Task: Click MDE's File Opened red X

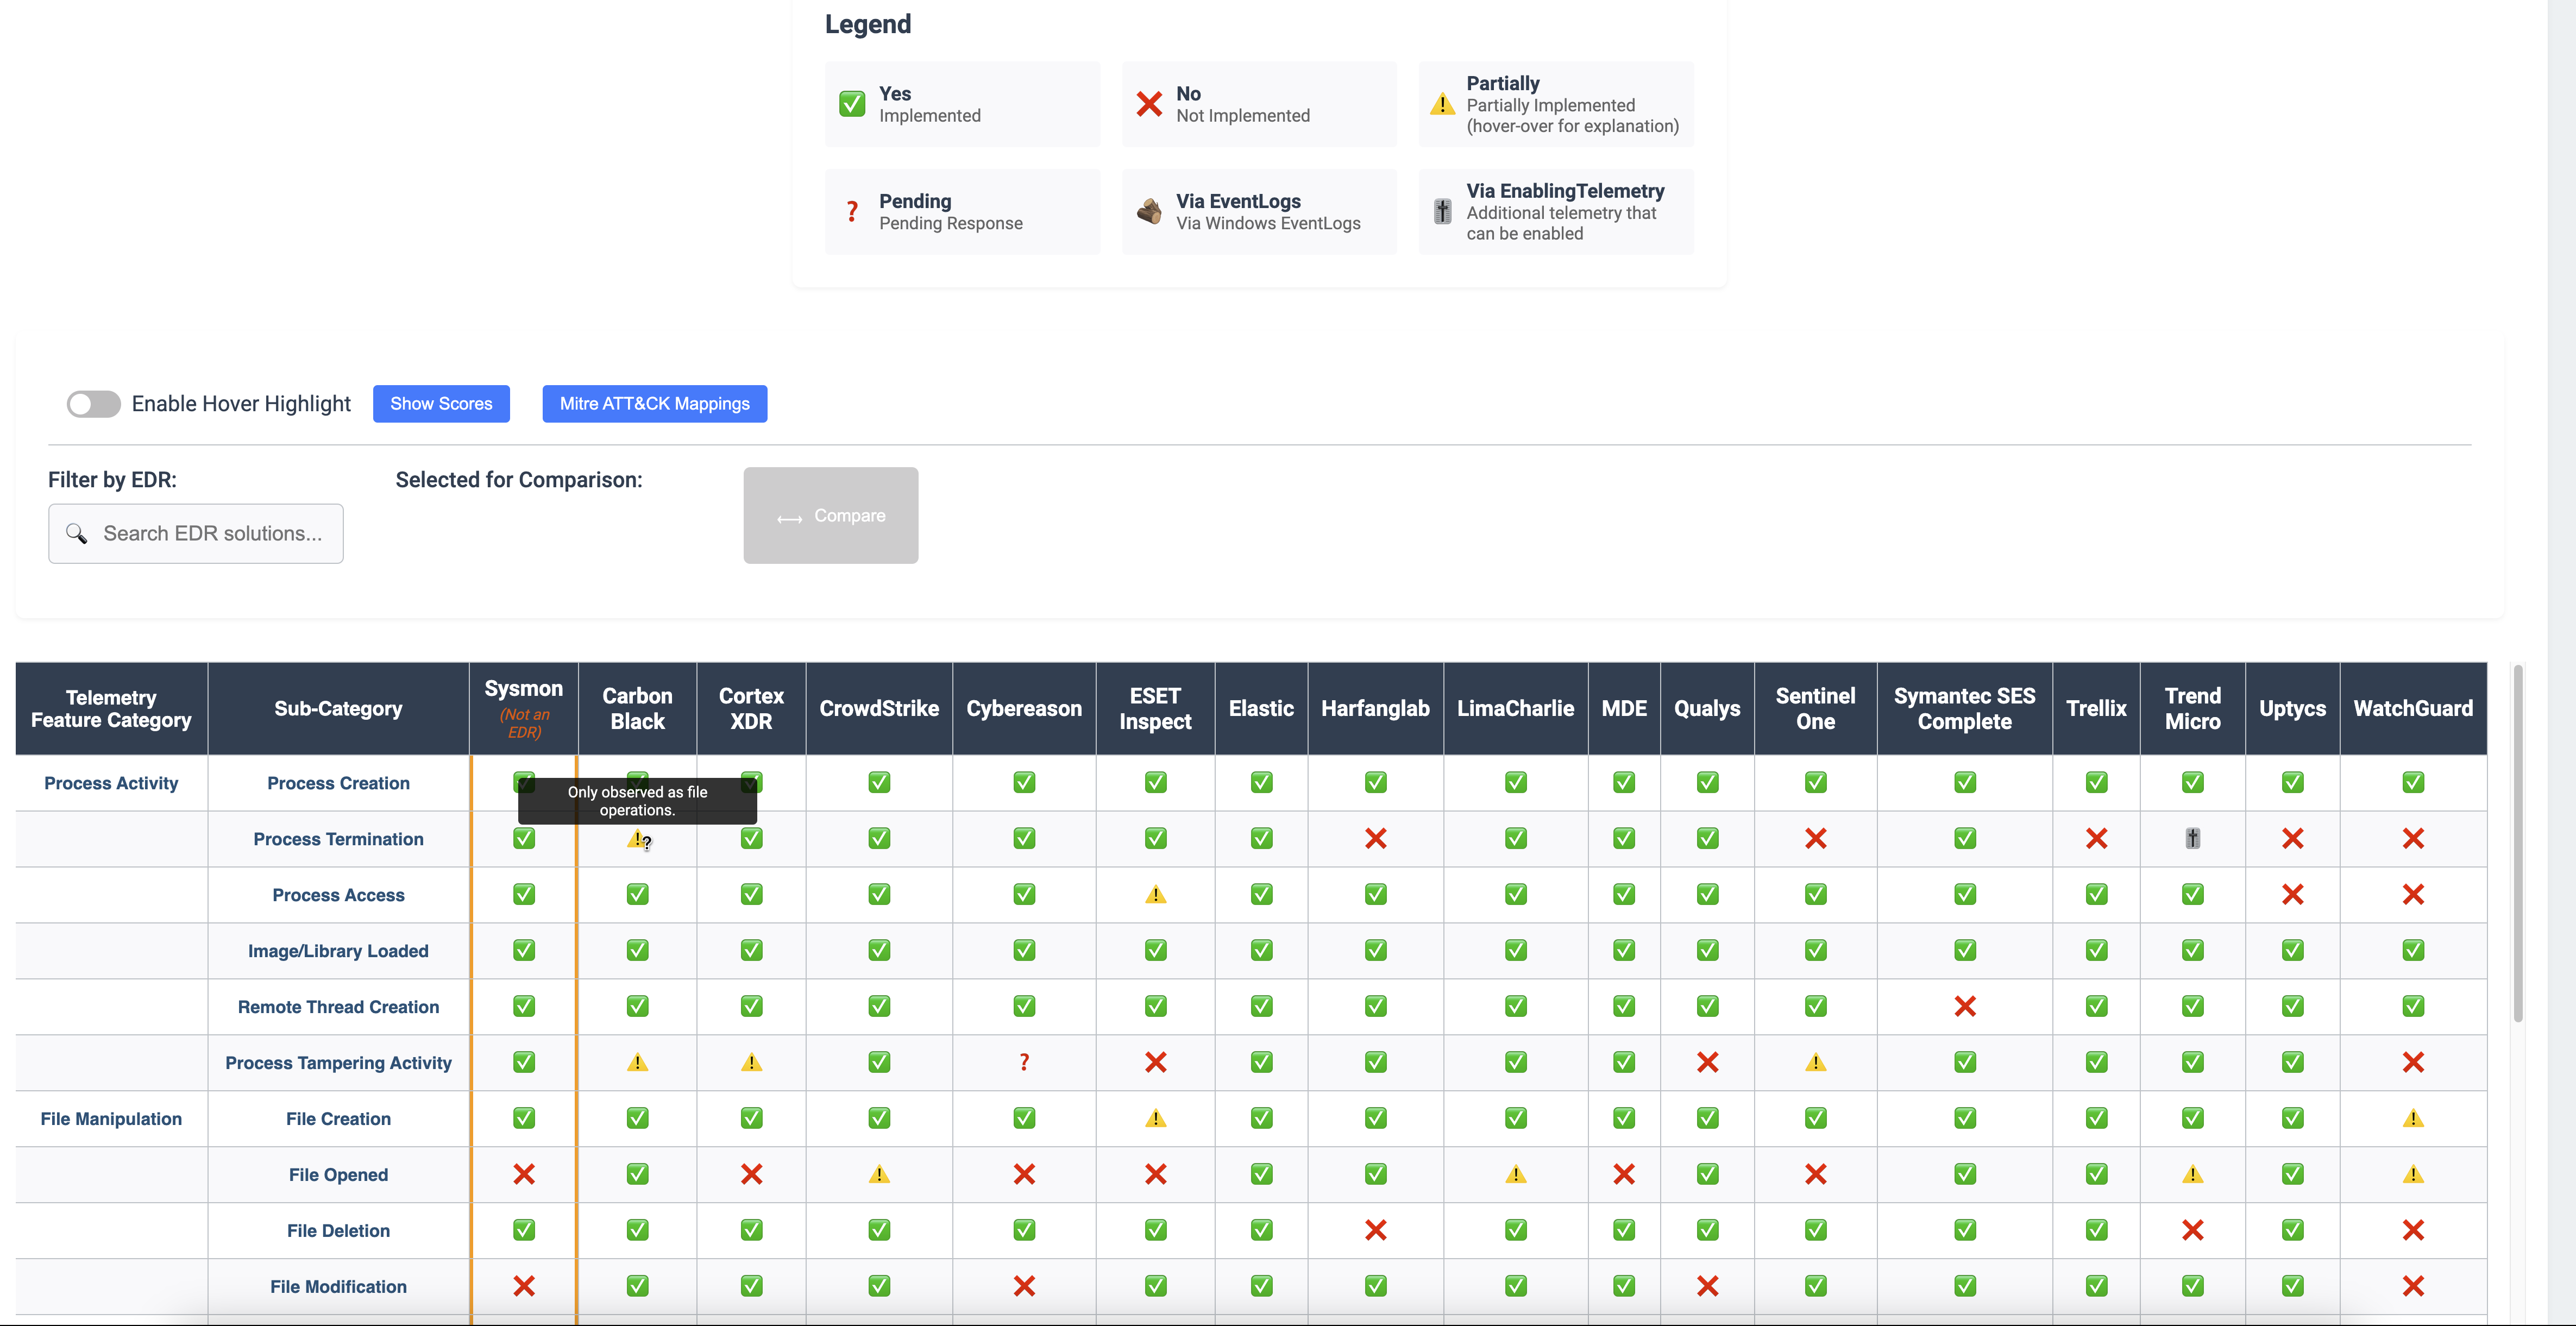Action: click(x=1624, y=1174)
